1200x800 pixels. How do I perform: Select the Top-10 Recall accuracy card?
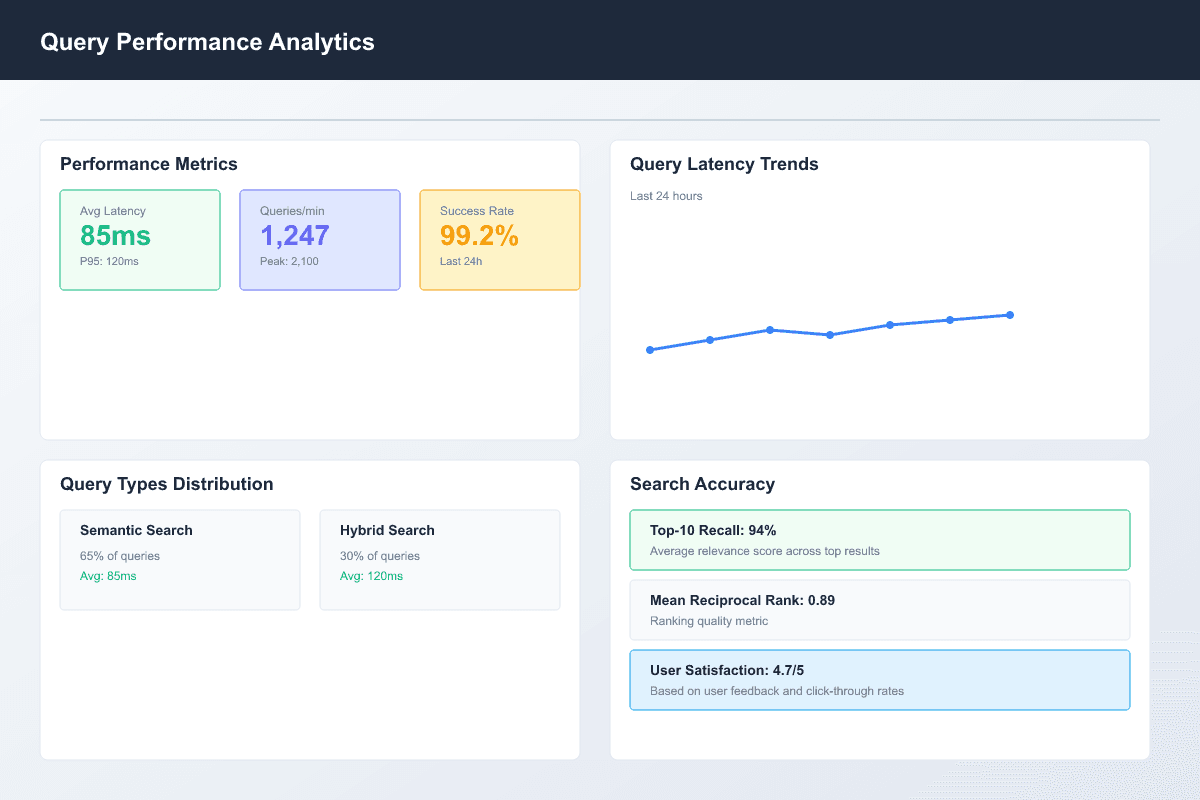879,539
